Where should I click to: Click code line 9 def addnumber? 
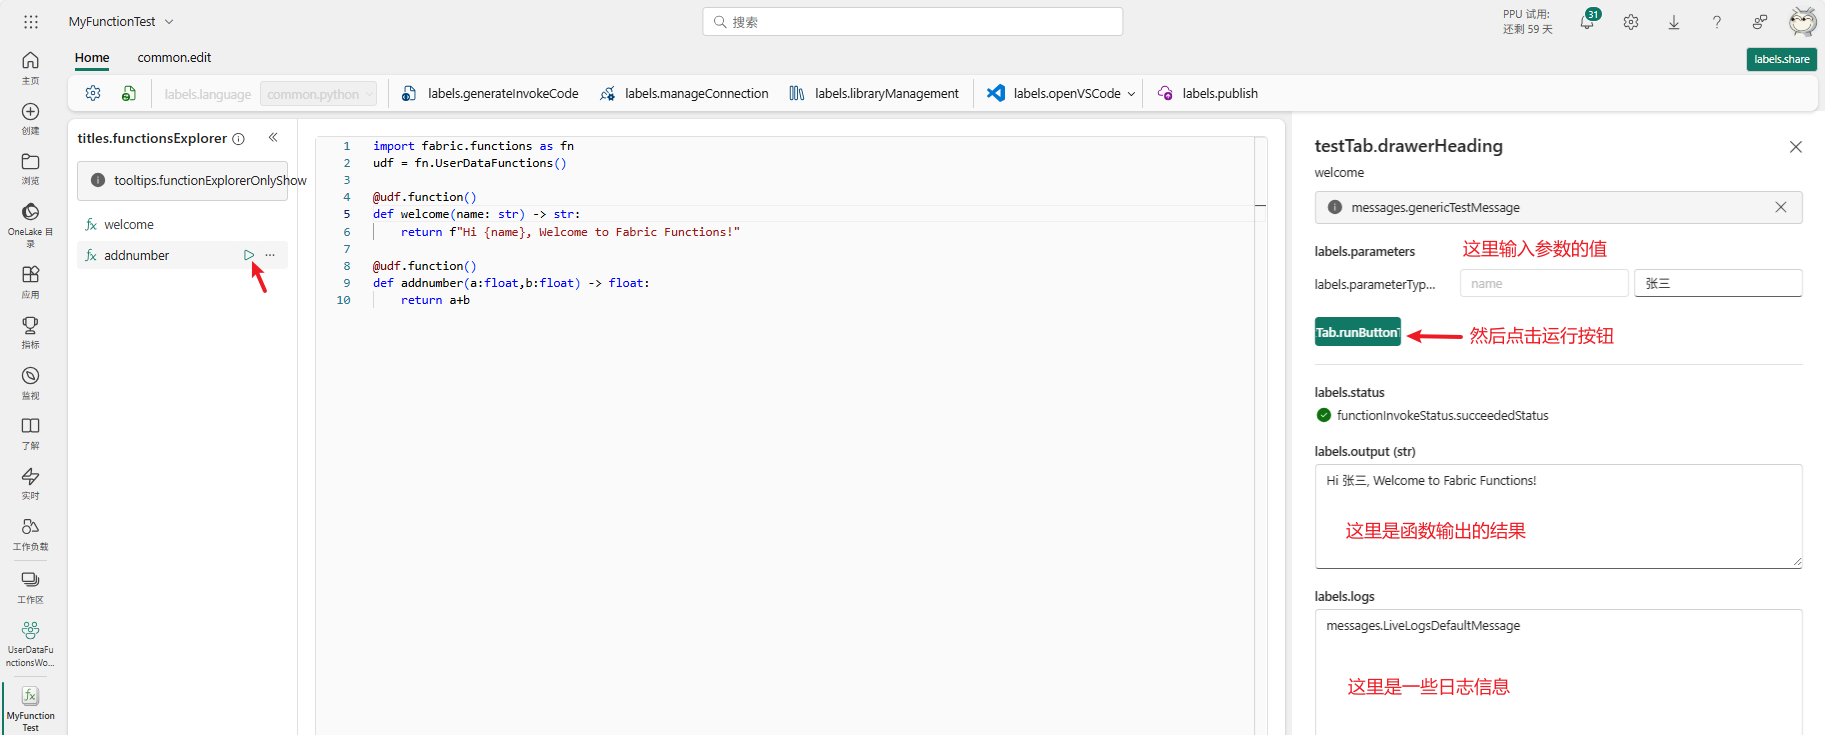point(511,283)
